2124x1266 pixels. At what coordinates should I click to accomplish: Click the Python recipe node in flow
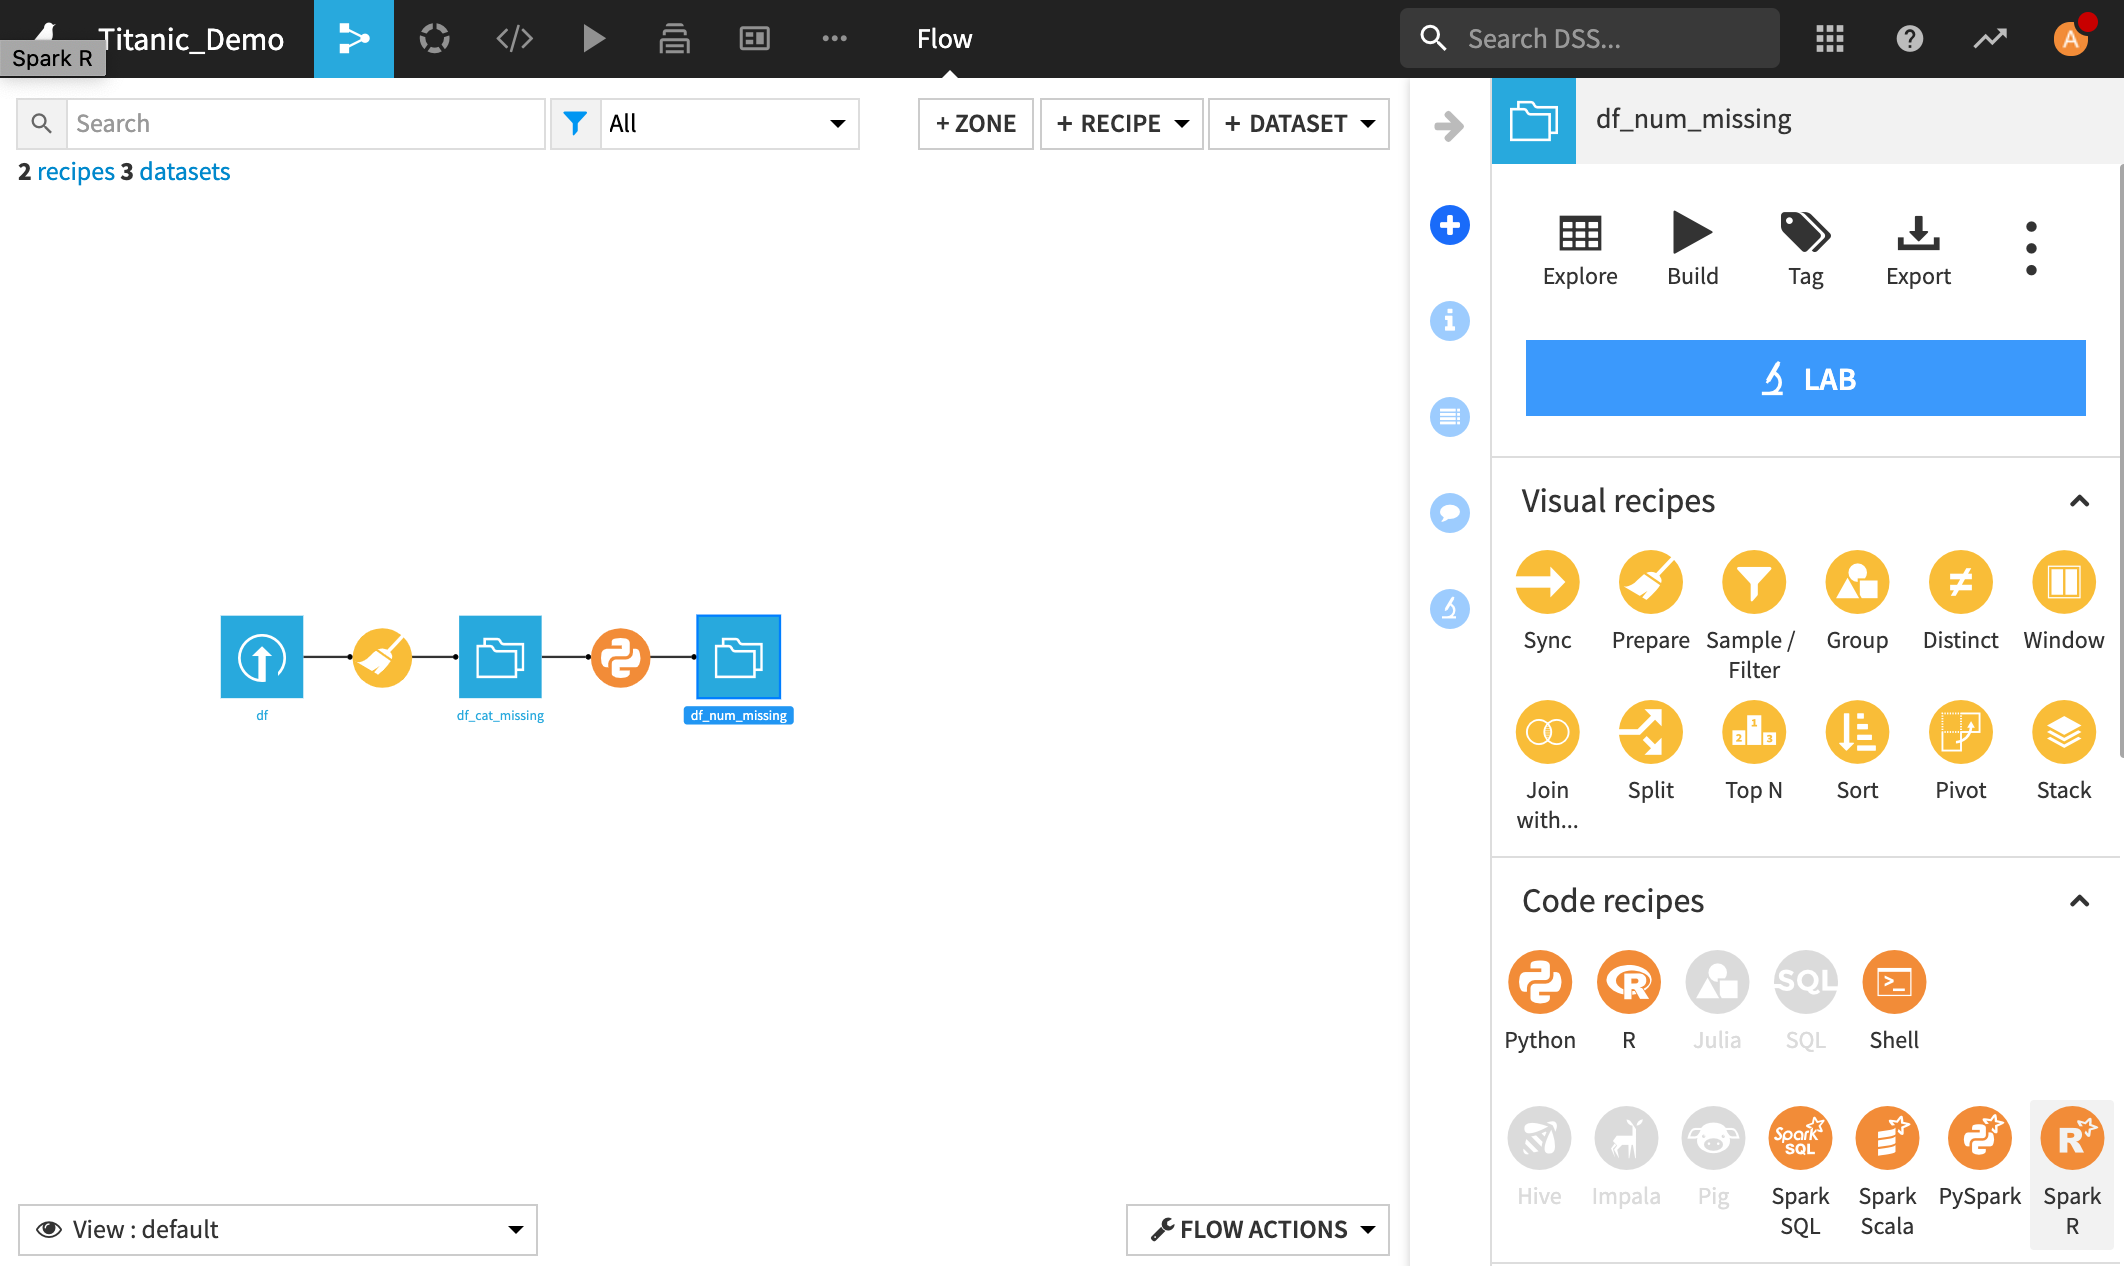coord(620,657)
